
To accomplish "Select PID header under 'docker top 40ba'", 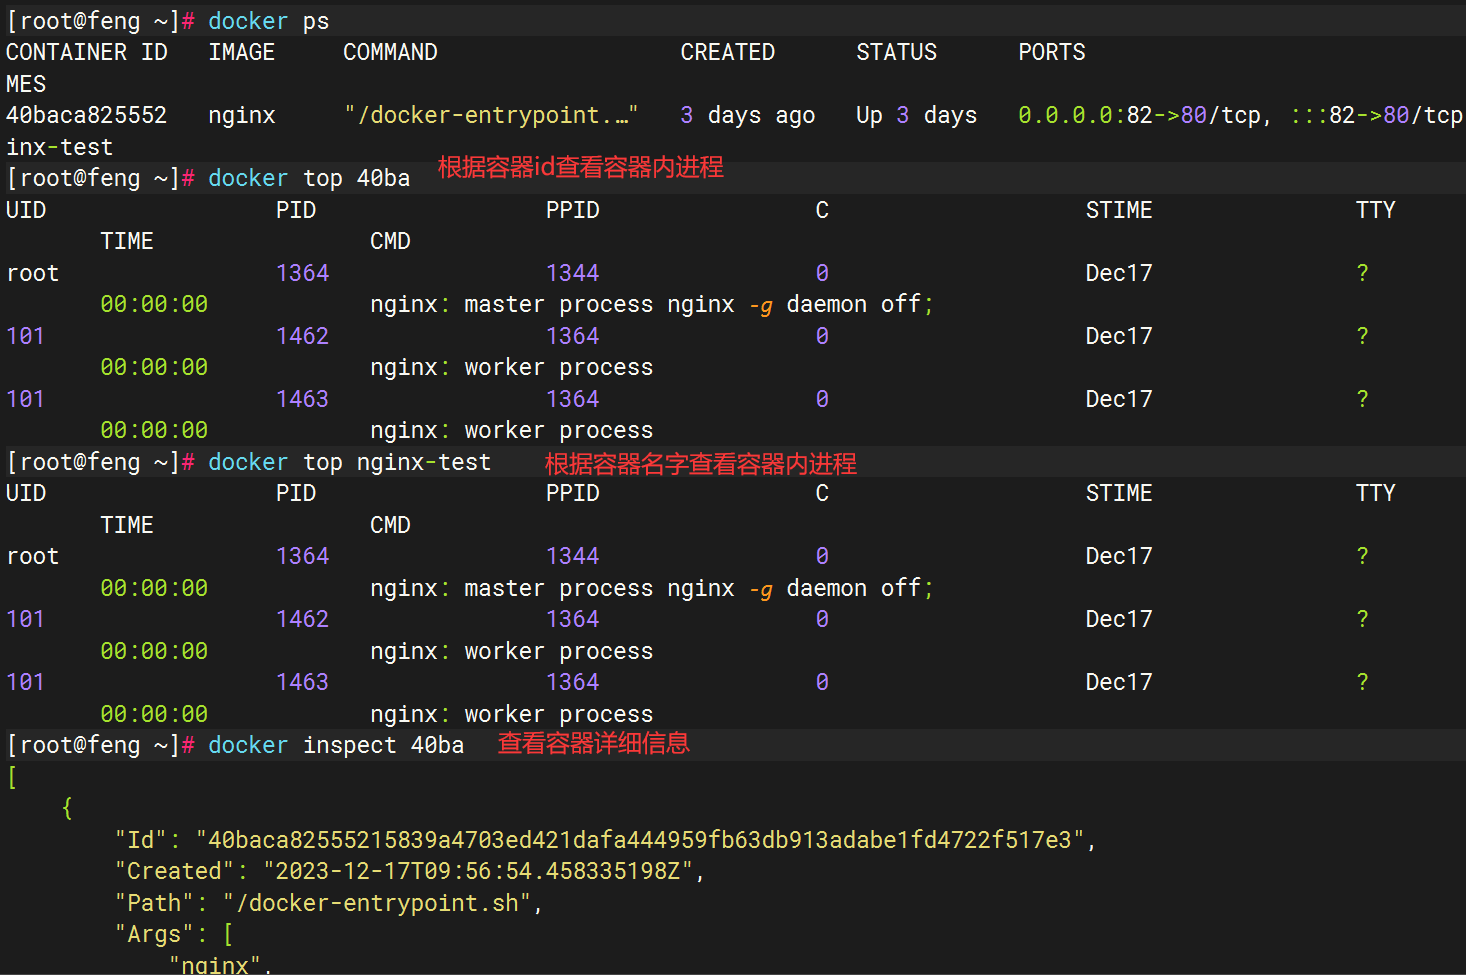I will tap(296, 210).
